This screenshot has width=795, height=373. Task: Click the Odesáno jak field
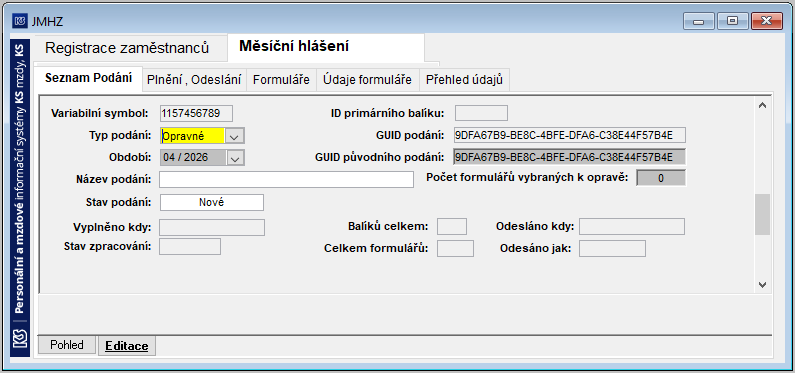[x=612, y=249]
